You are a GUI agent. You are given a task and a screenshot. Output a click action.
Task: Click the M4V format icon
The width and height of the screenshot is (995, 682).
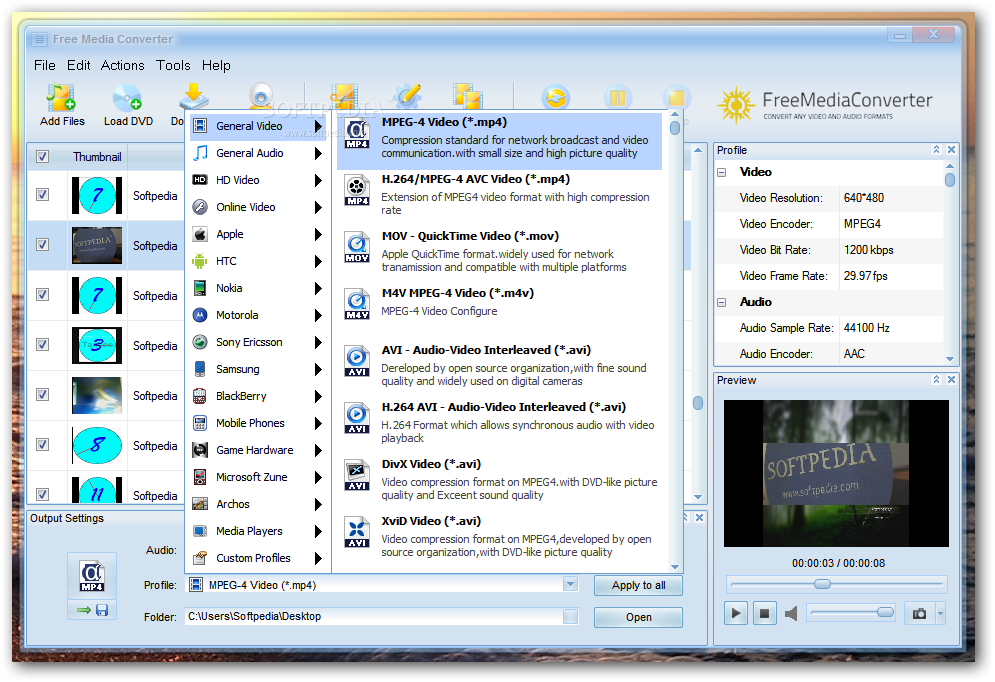click(357, 305)
